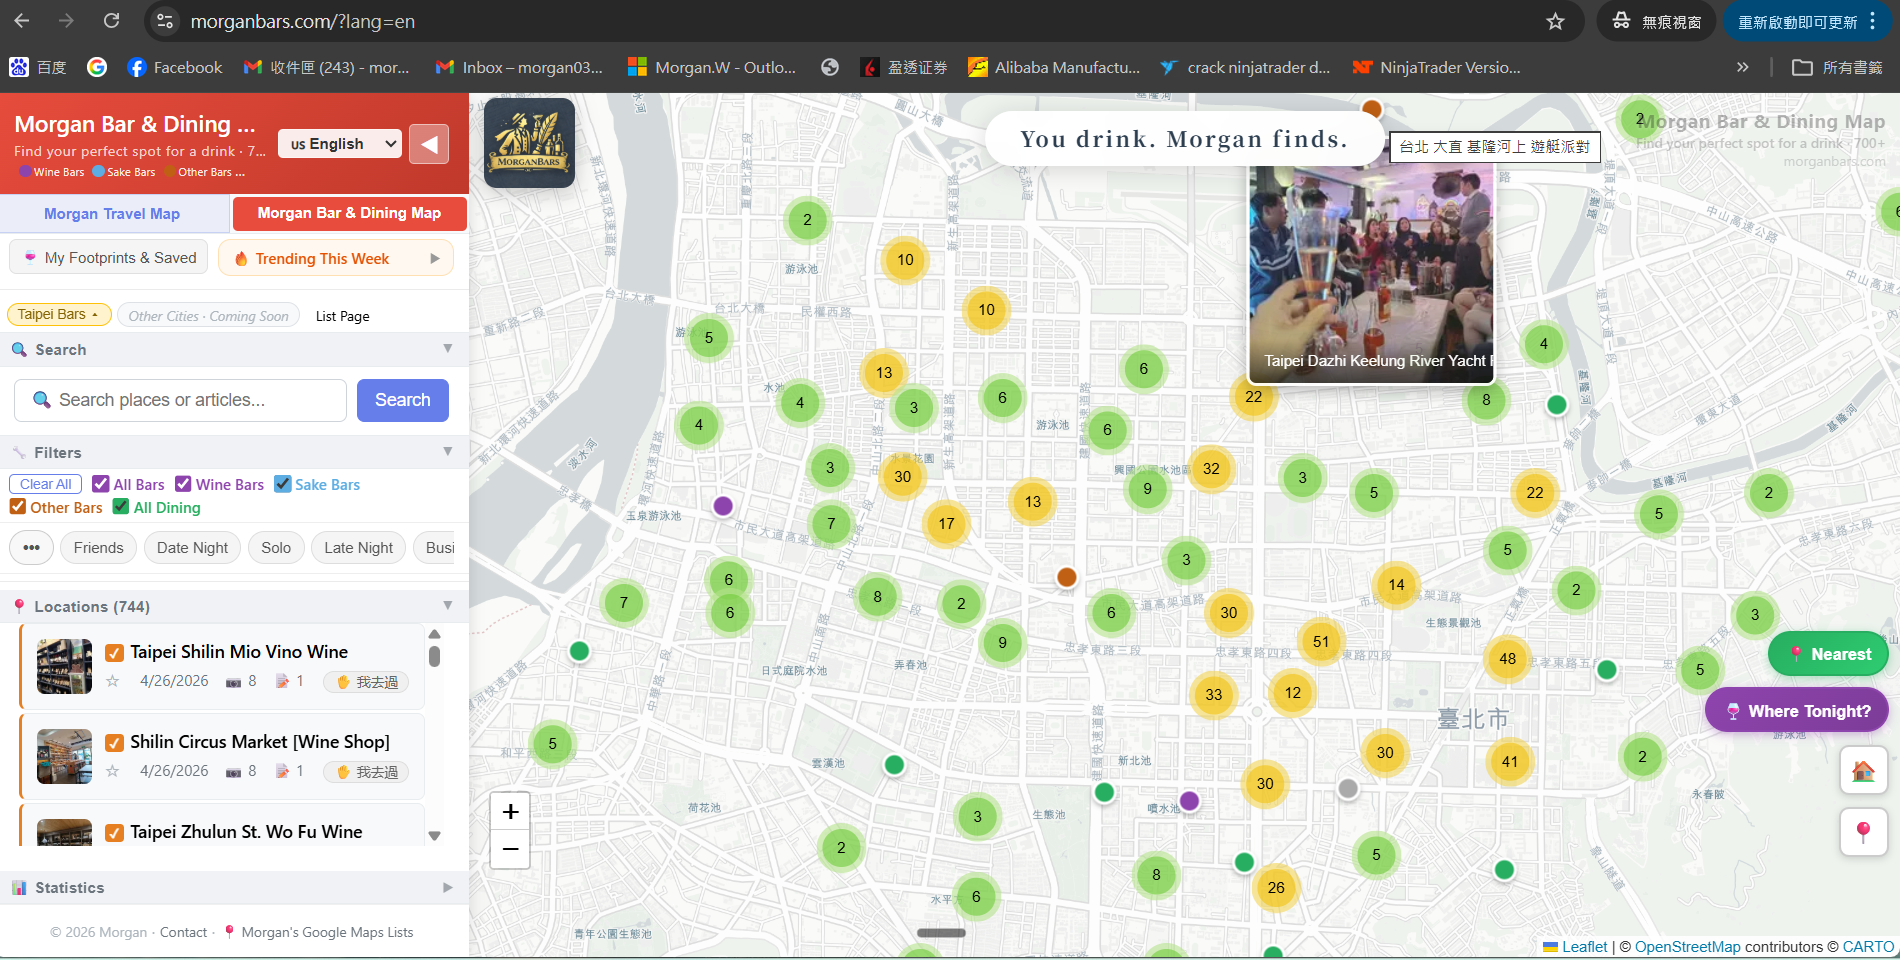Open My Footprints & Saved

[109, 258]
